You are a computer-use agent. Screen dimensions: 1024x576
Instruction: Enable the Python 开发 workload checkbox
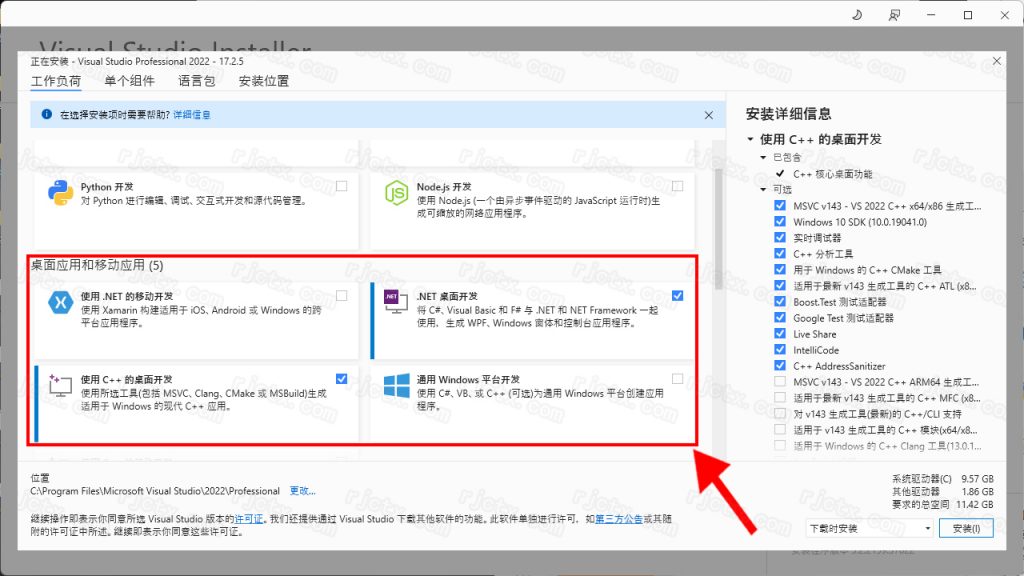pos(342,186)
